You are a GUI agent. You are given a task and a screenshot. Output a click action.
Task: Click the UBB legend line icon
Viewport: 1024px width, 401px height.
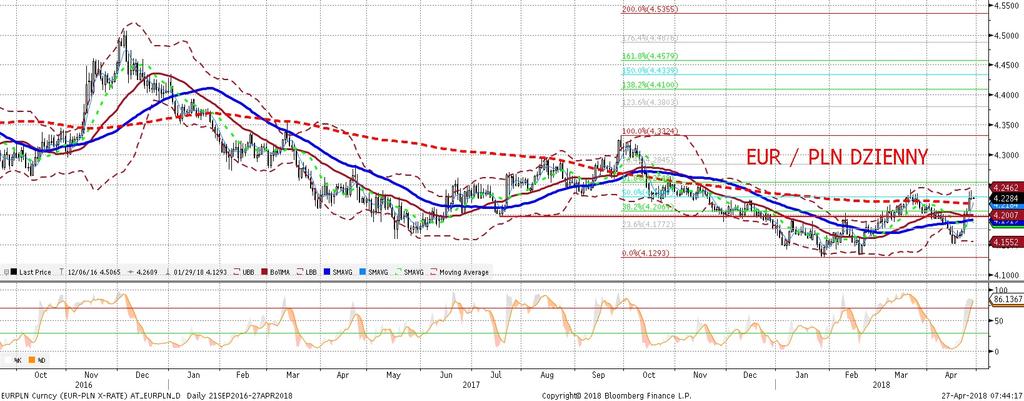236,272
